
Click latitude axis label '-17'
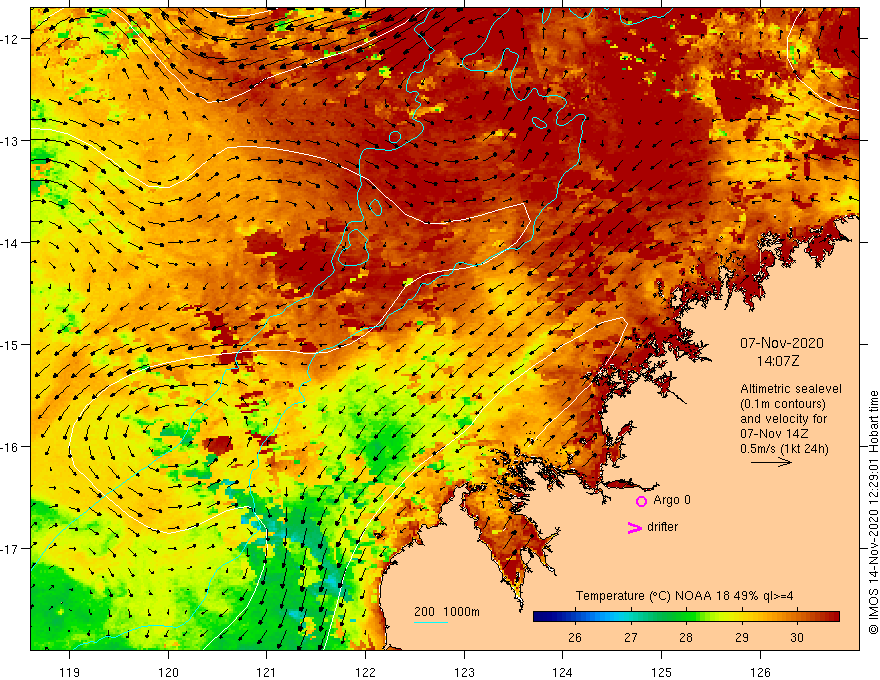tap(10, 548)
